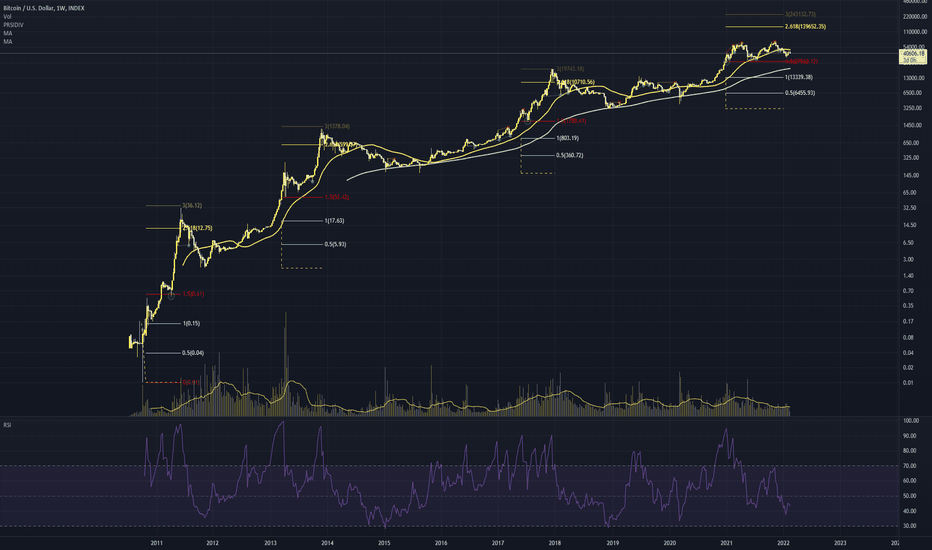Click the 2019 label on time axis

613,543
